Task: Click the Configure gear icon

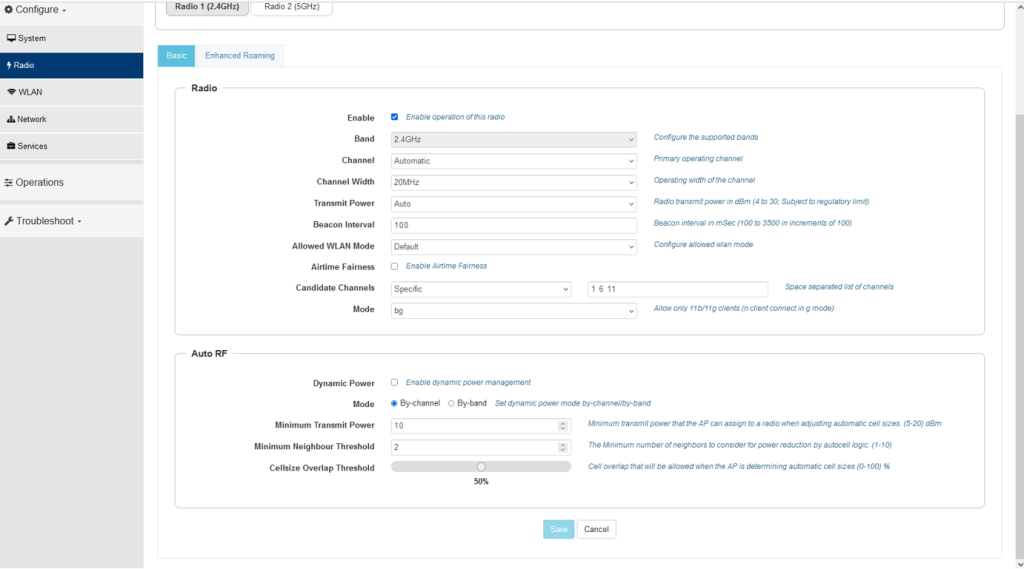Action: [x=8, y=10]
